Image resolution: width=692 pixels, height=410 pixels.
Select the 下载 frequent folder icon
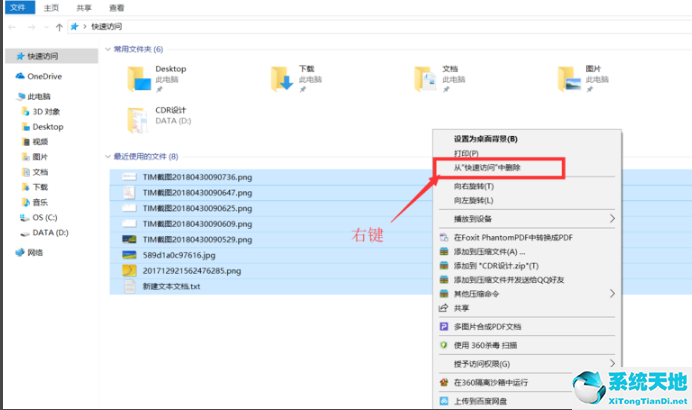pos(282,79)
